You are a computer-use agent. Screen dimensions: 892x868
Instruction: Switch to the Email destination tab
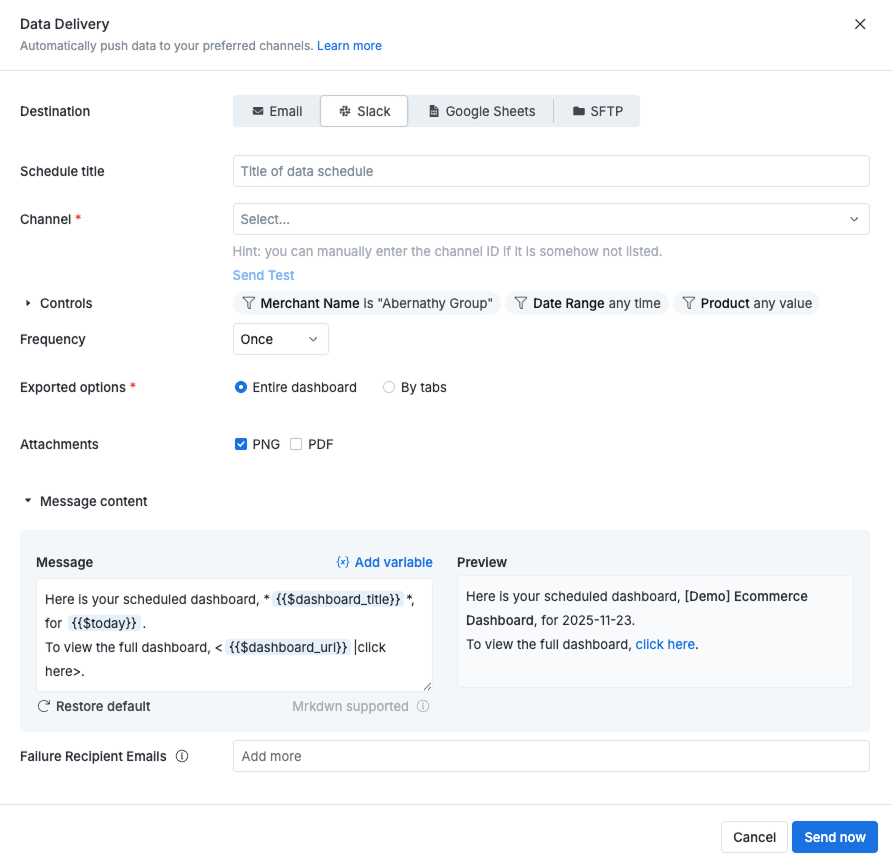pyautogui.click(x=276, y=111)
